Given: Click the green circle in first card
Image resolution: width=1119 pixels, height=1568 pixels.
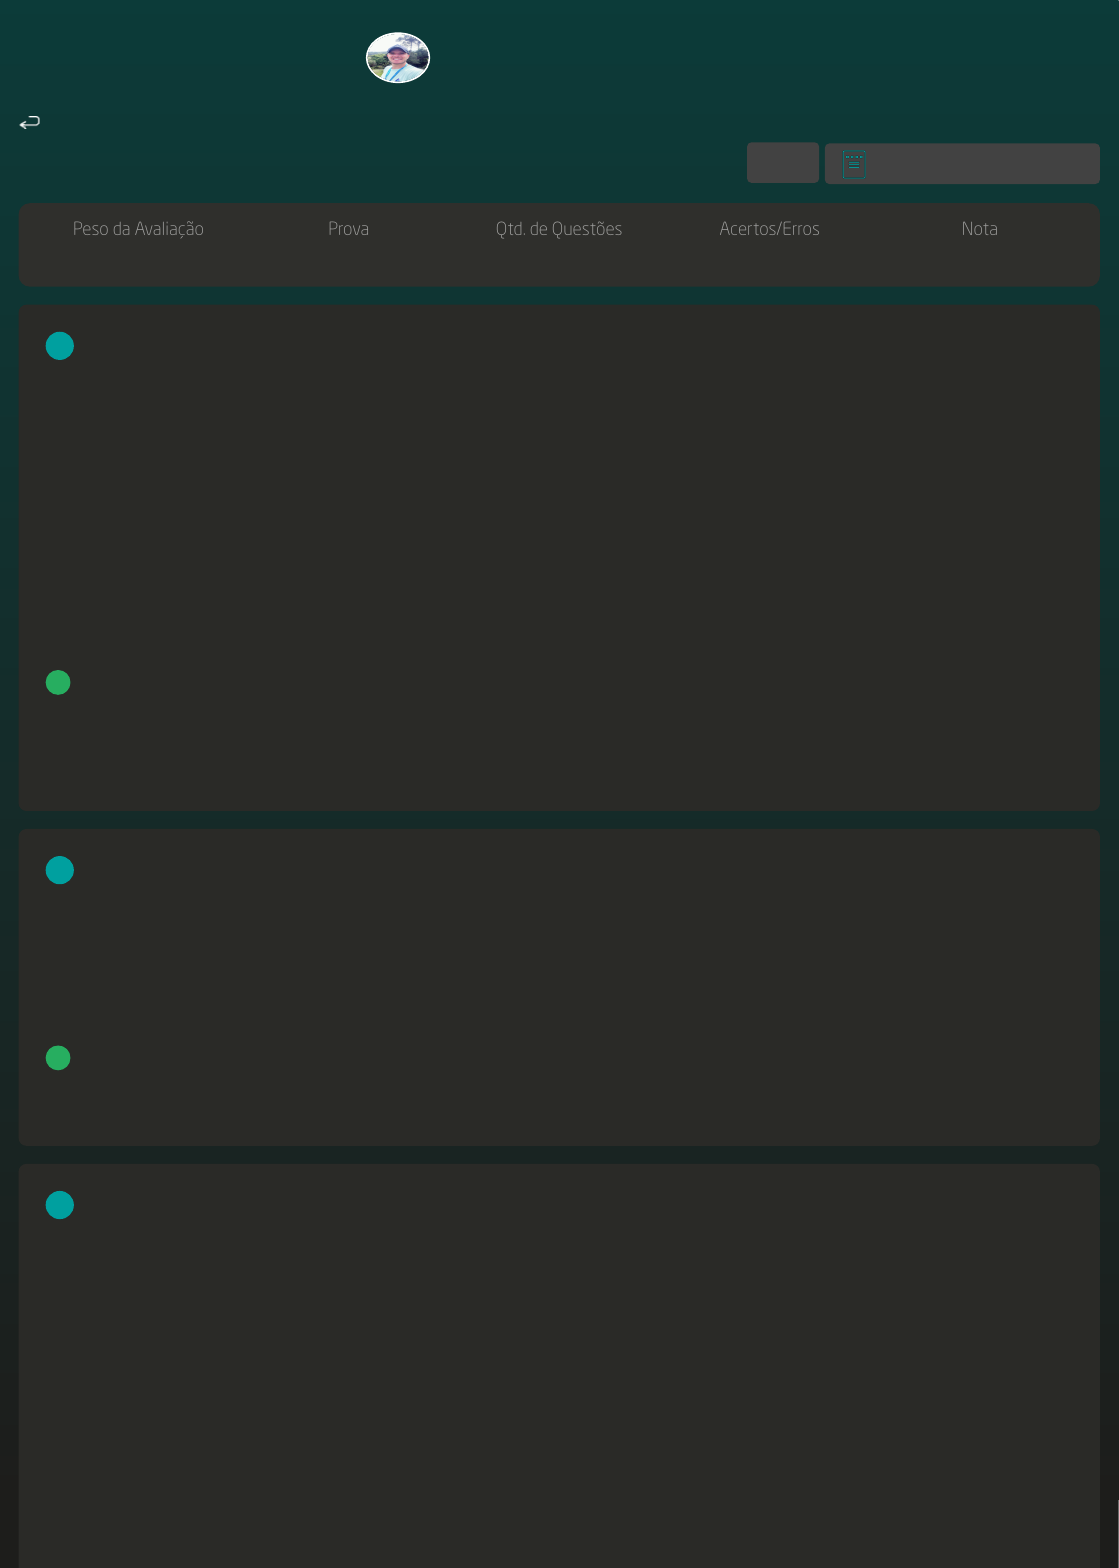Looking at the screenshot, I should [x=58, y=682].
